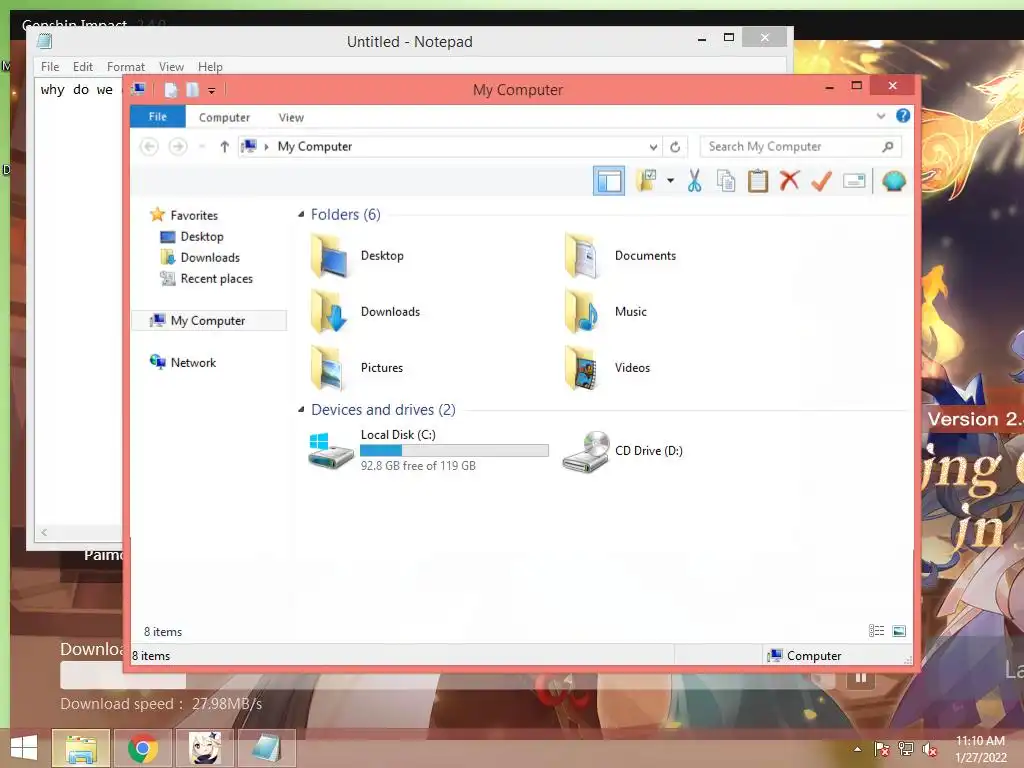
Task: Click the Local Disk C: usage bar
Action: pos(455,451)
